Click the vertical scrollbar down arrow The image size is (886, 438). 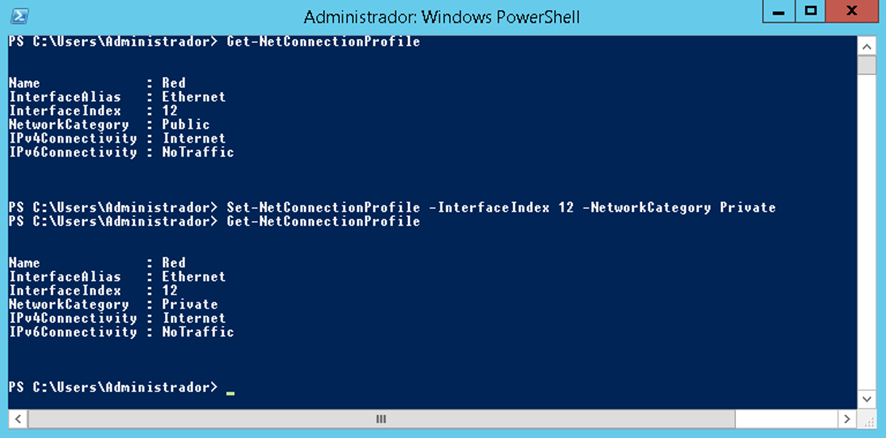point(866,400)
